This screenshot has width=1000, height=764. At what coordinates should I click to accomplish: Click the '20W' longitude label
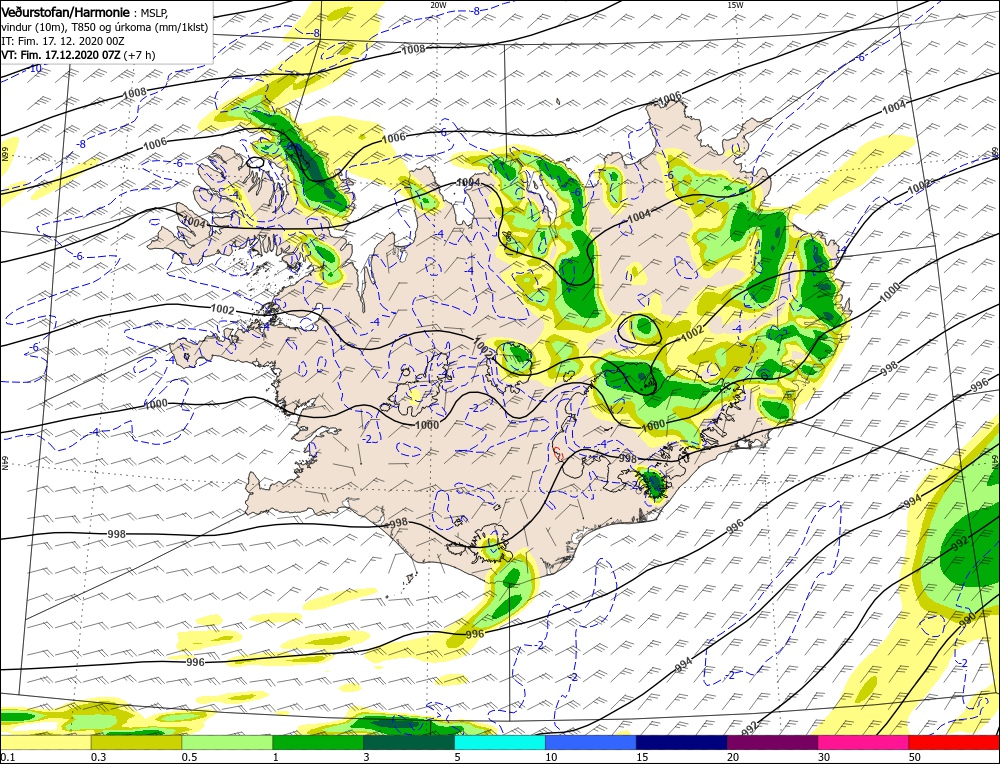pyautogui.click(x=438, y=4)
